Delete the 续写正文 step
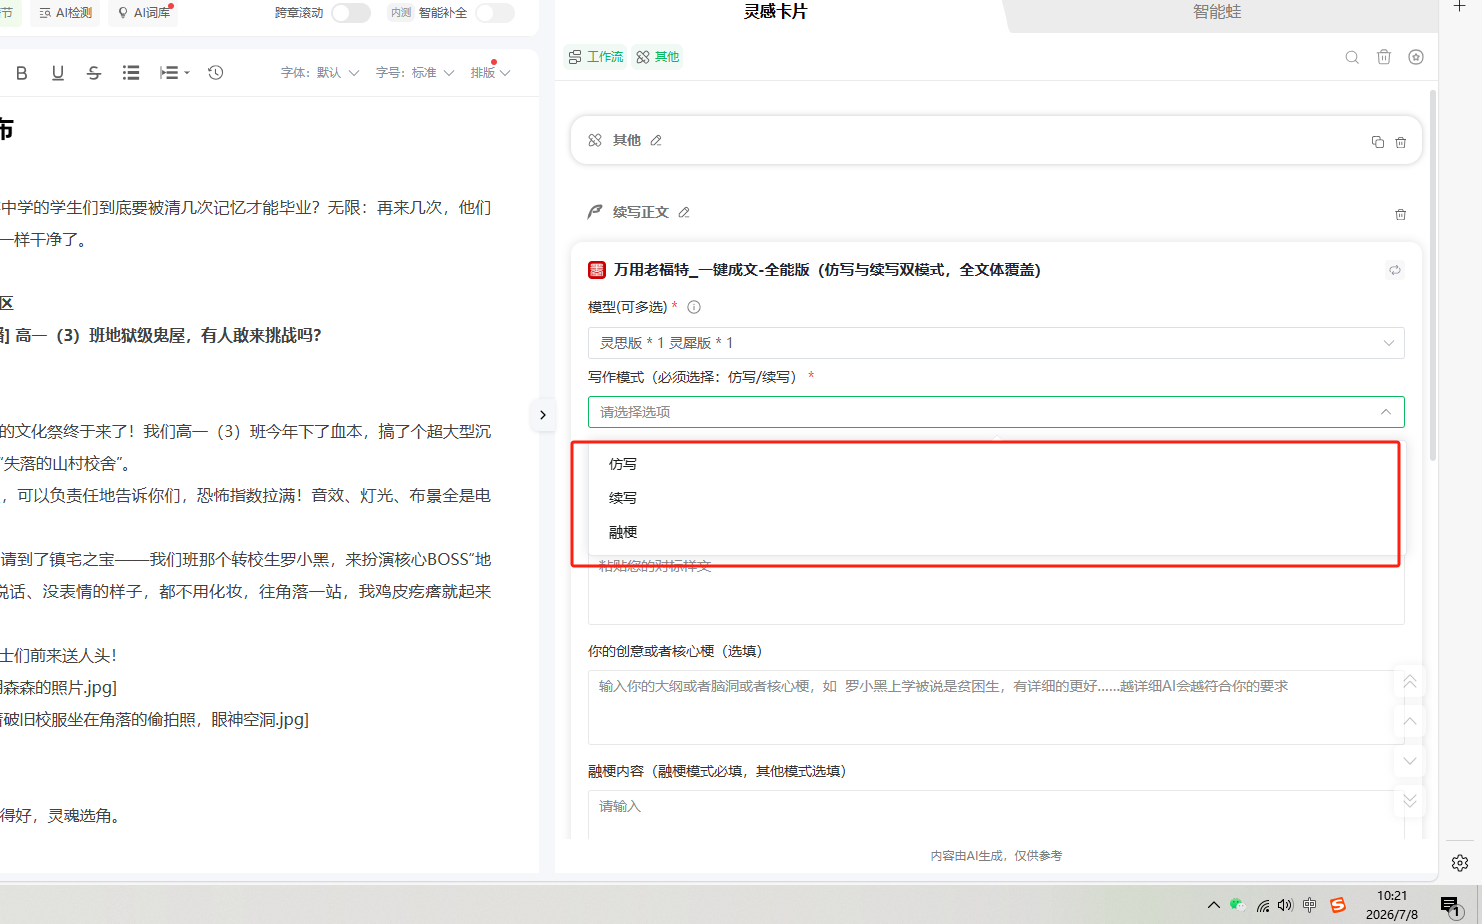Image resolution: width=1482 pixels, height=924 pixels. (1401, 214)
